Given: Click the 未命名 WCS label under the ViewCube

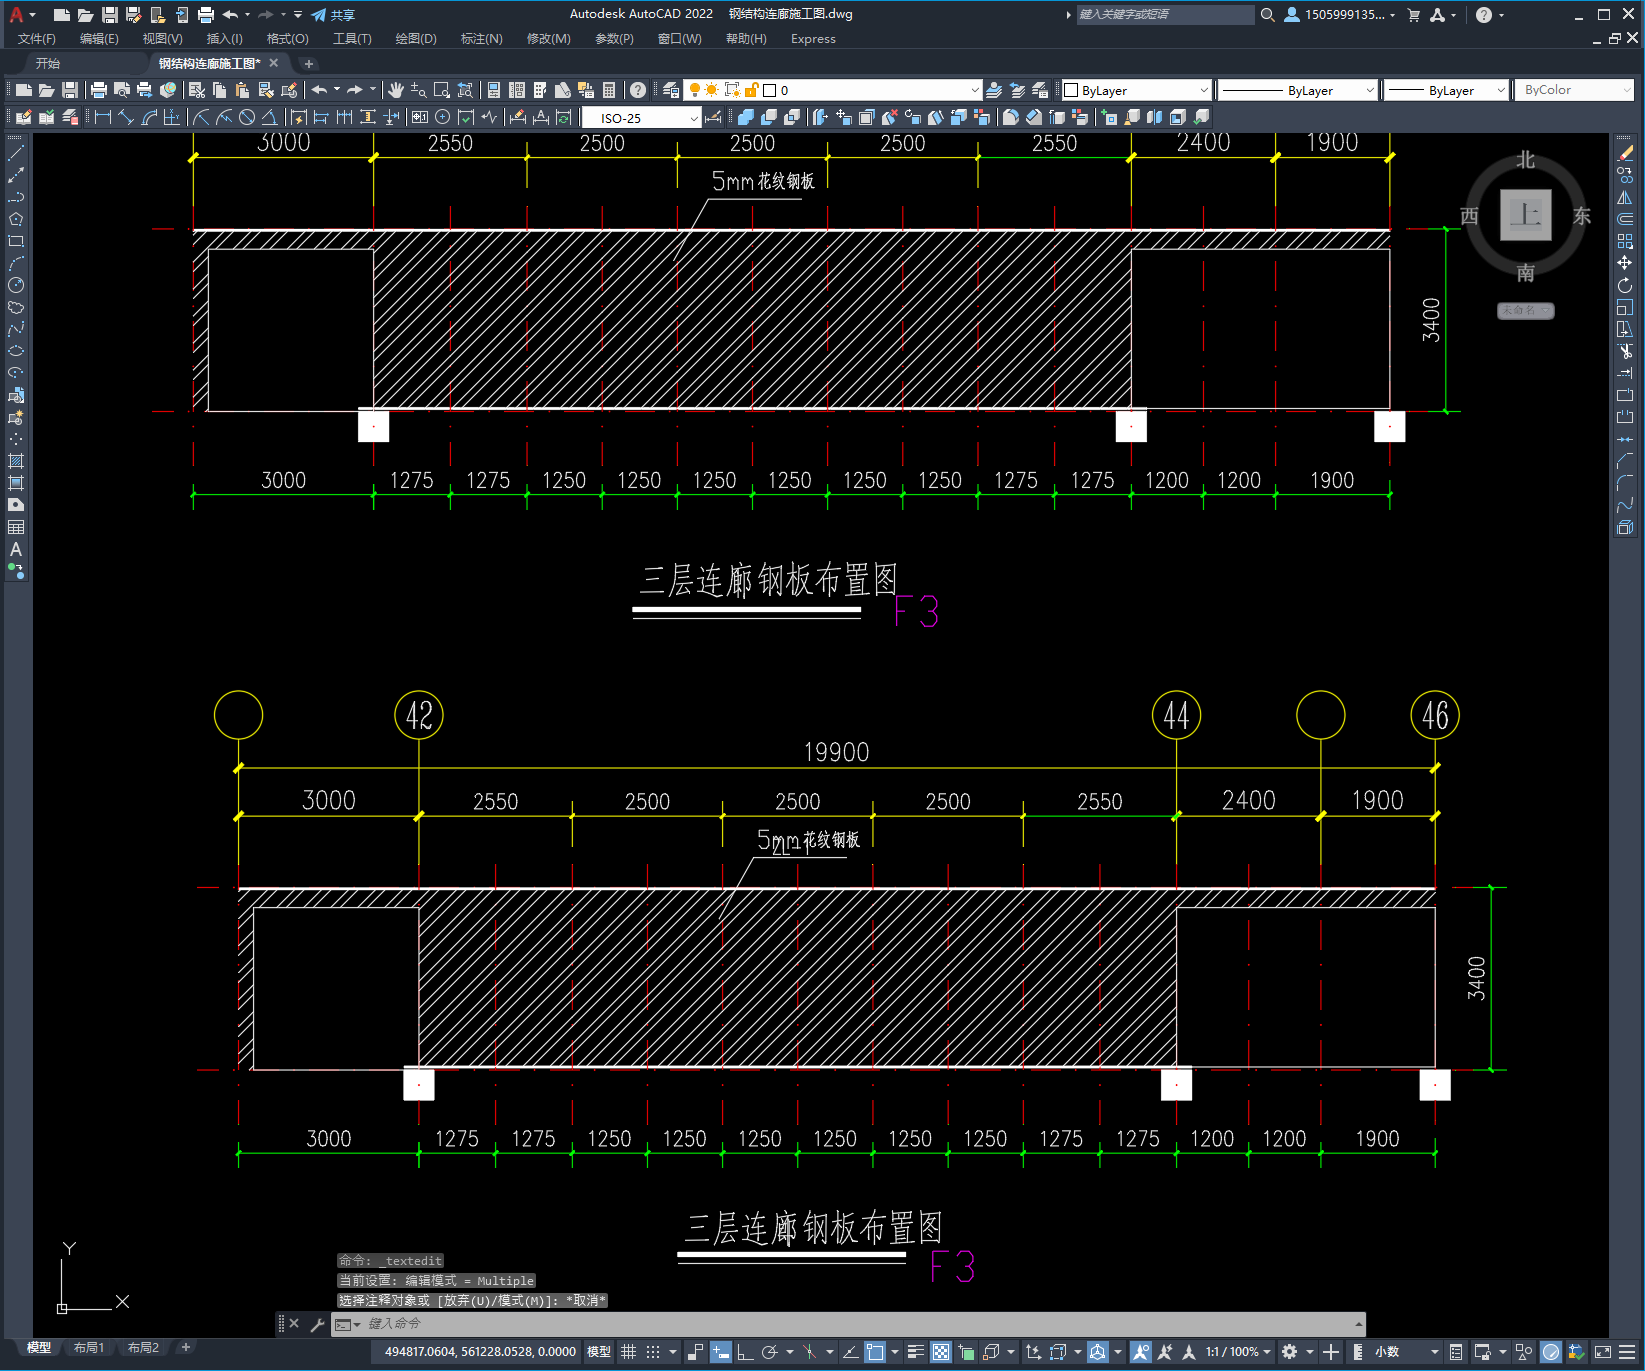Looking at the screenshot, I should 1525,310.
